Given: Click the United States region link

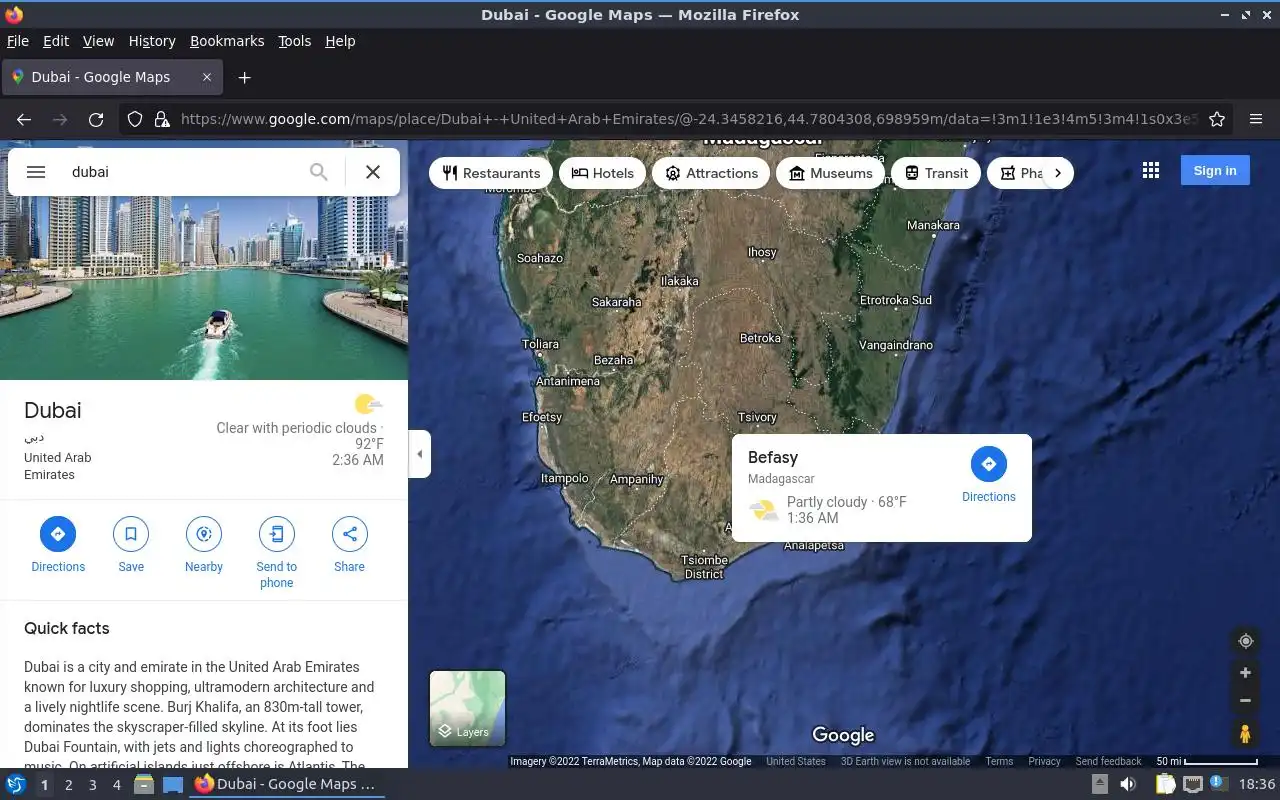Looking at the screenshot, I should click(x=796, y=762).
